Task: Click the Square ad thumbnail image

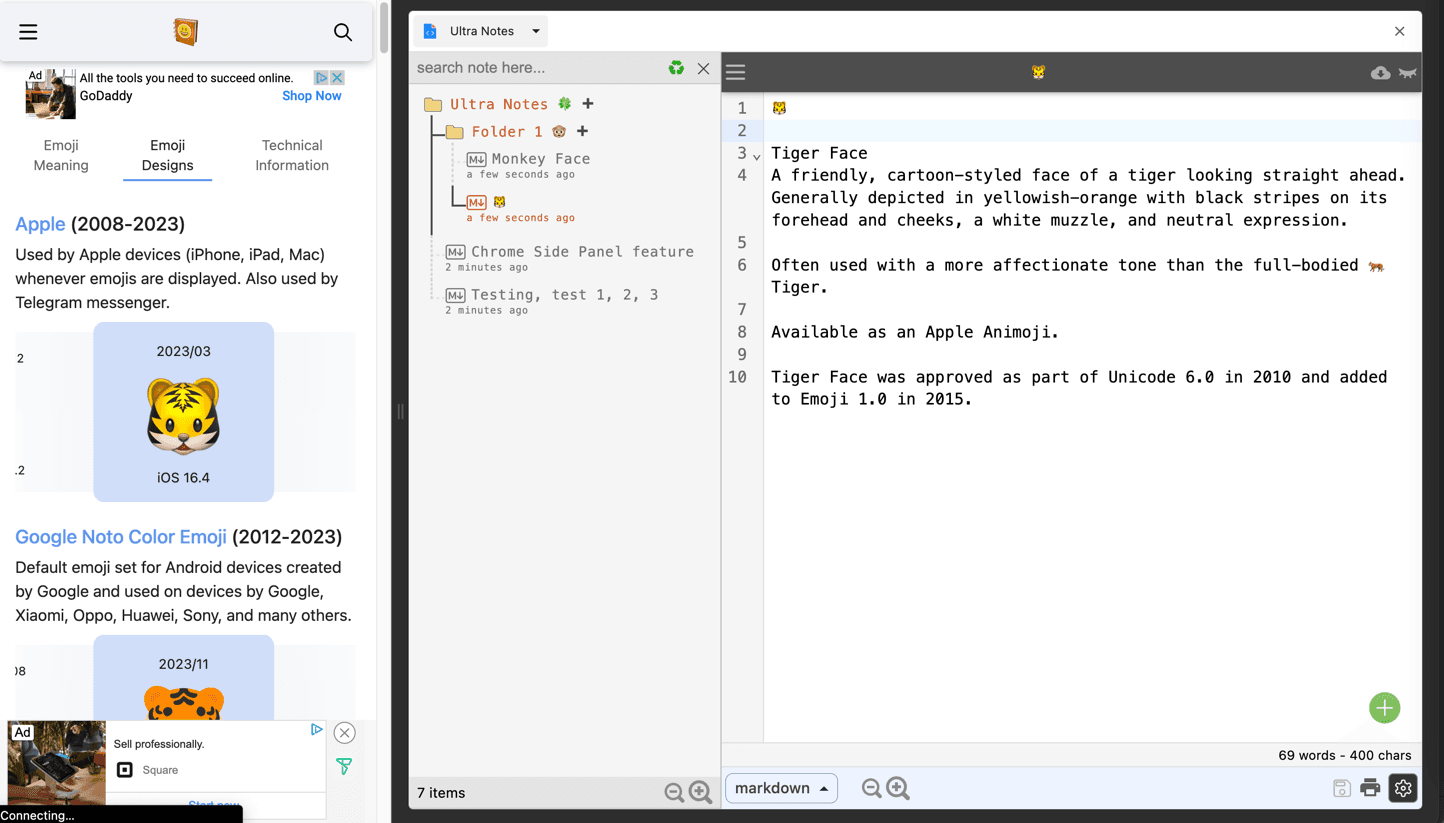Action: 56,763
